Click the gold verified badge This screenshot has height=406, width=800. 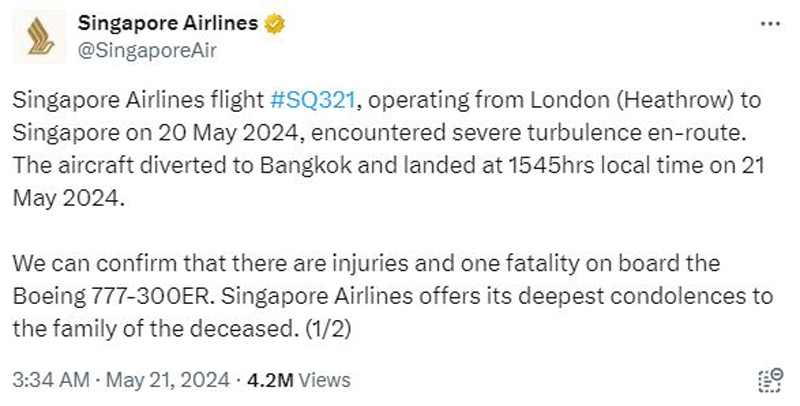[274, 24]
